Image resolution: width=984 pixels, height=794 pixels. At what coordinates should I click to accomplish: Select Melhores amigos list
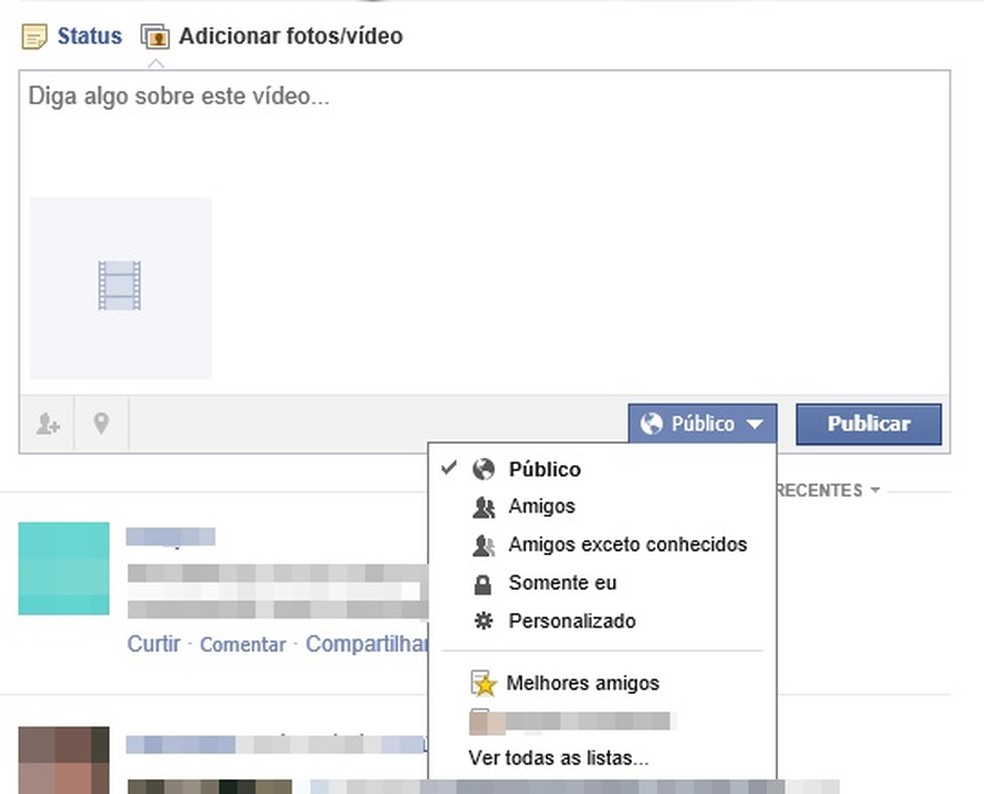(x=585, y=683)
